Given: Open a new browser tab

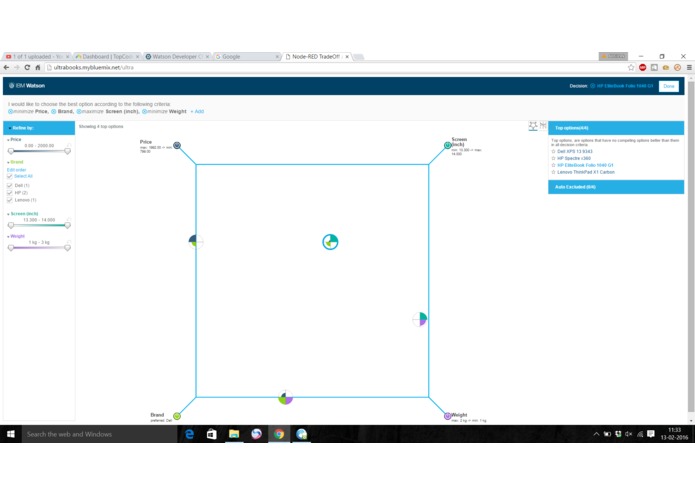Looking at the screenshot, I should coord(359,57).
